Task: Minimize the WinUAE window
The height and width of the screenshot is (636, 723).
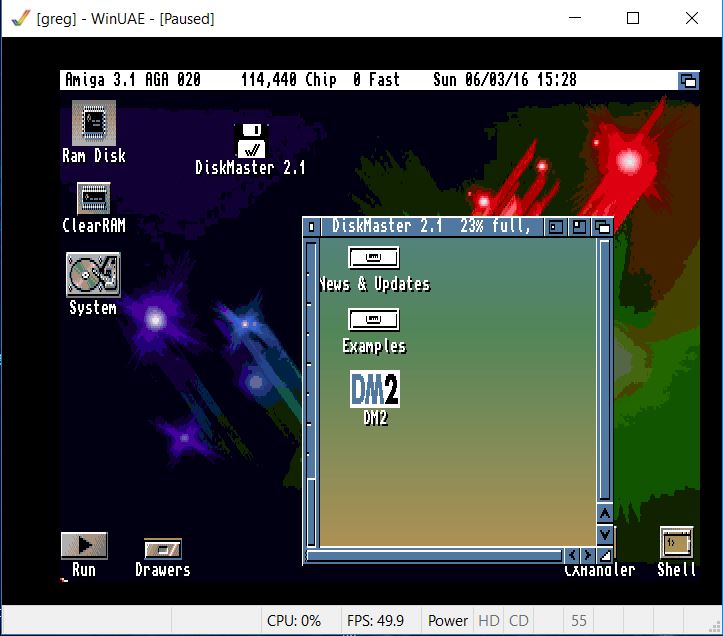Action: (575, 18)
